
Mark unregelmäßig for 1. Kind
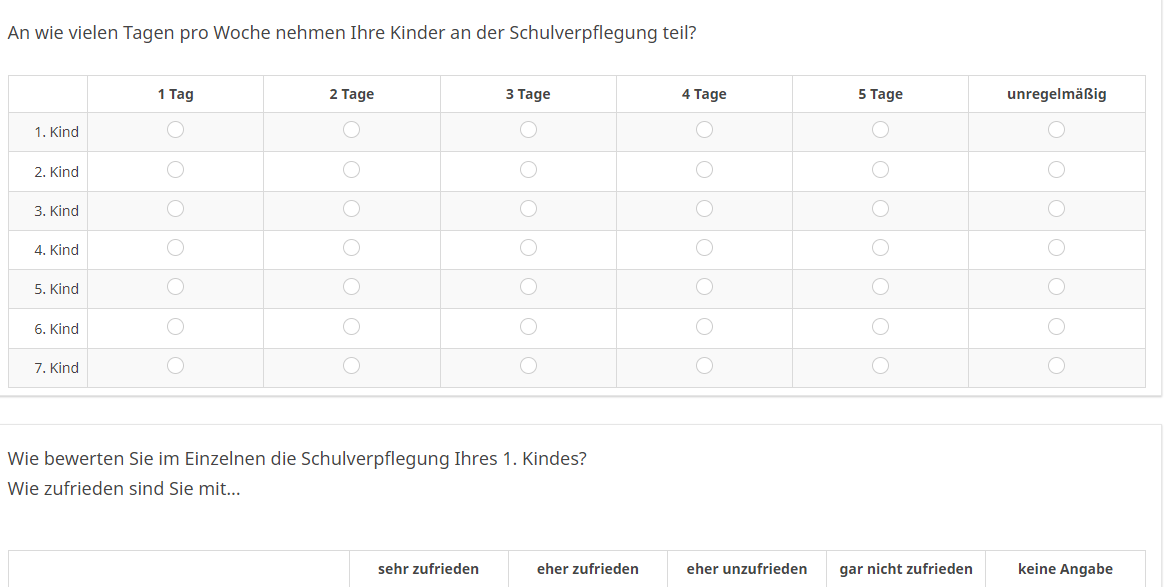pyautogui.click(x=1056, y=130)
